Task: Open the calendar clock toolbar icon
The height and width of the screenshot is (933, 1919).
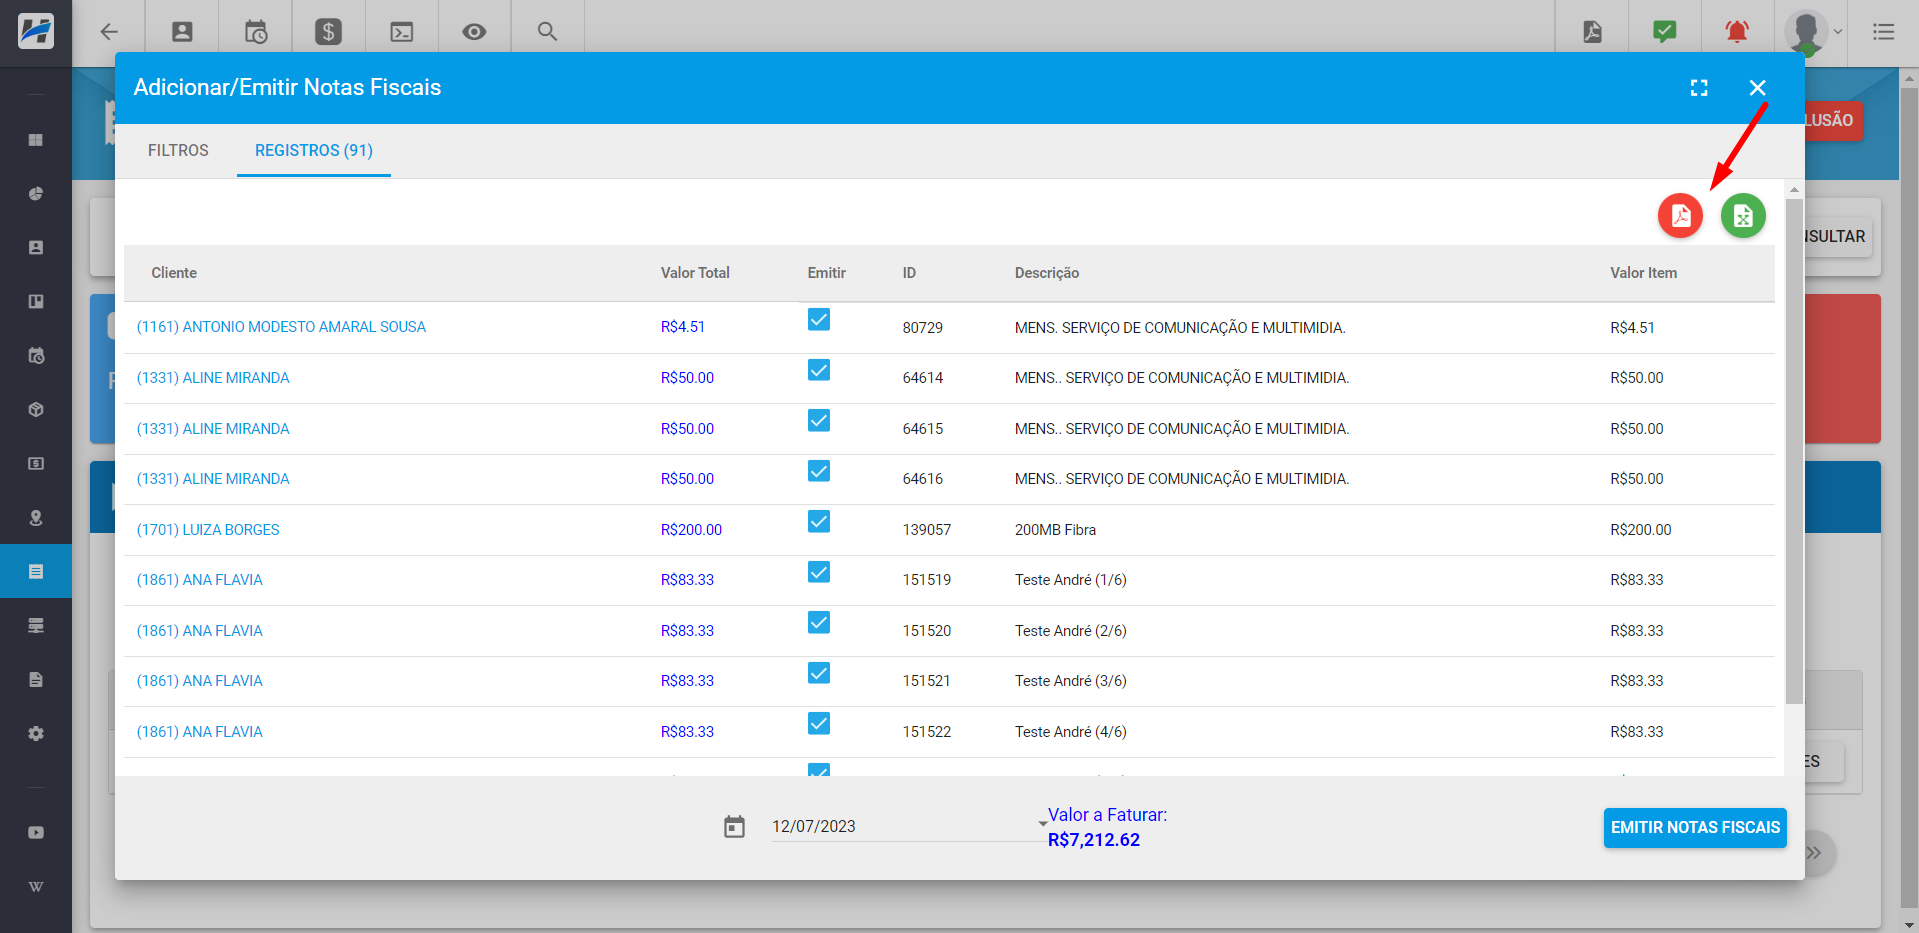Action: pyautogui.click(x=256, y=32)
